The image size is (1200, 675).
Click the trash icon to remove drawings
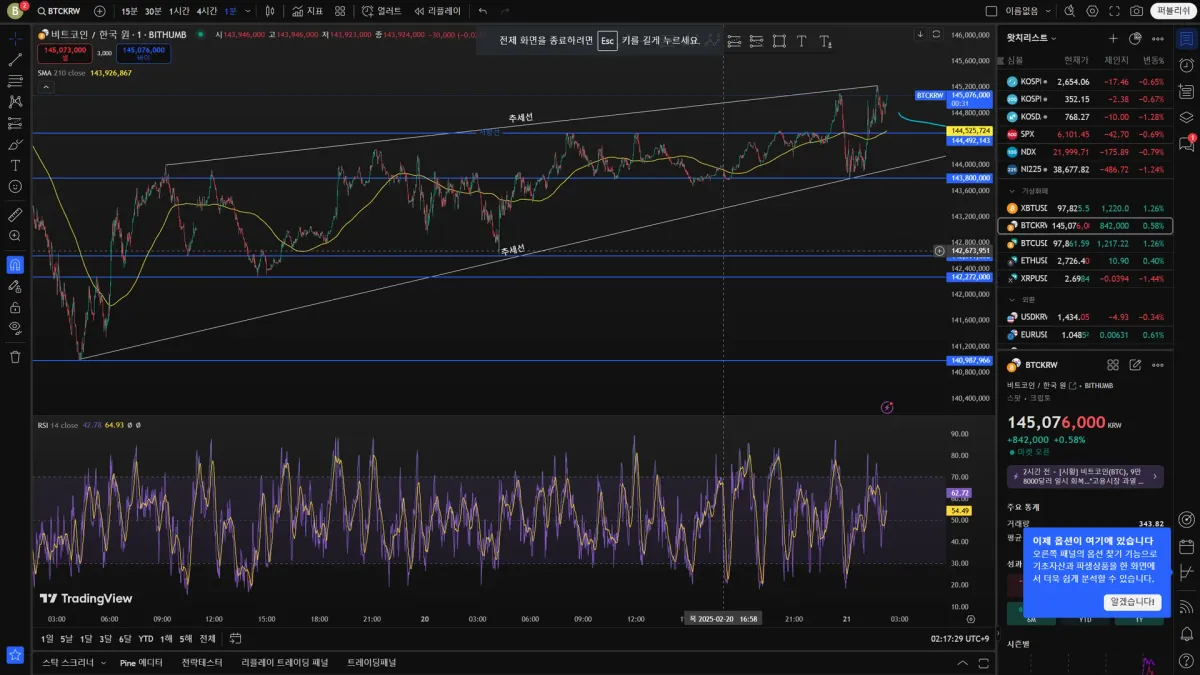coord(15,357)
